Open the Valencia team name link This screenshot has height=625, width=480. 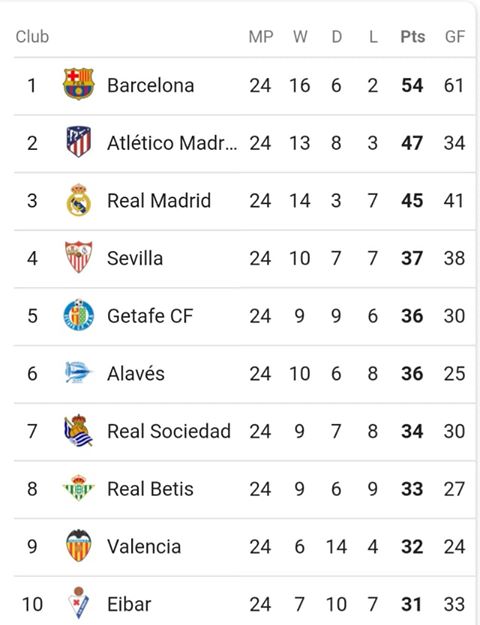(x=144, y=546)
